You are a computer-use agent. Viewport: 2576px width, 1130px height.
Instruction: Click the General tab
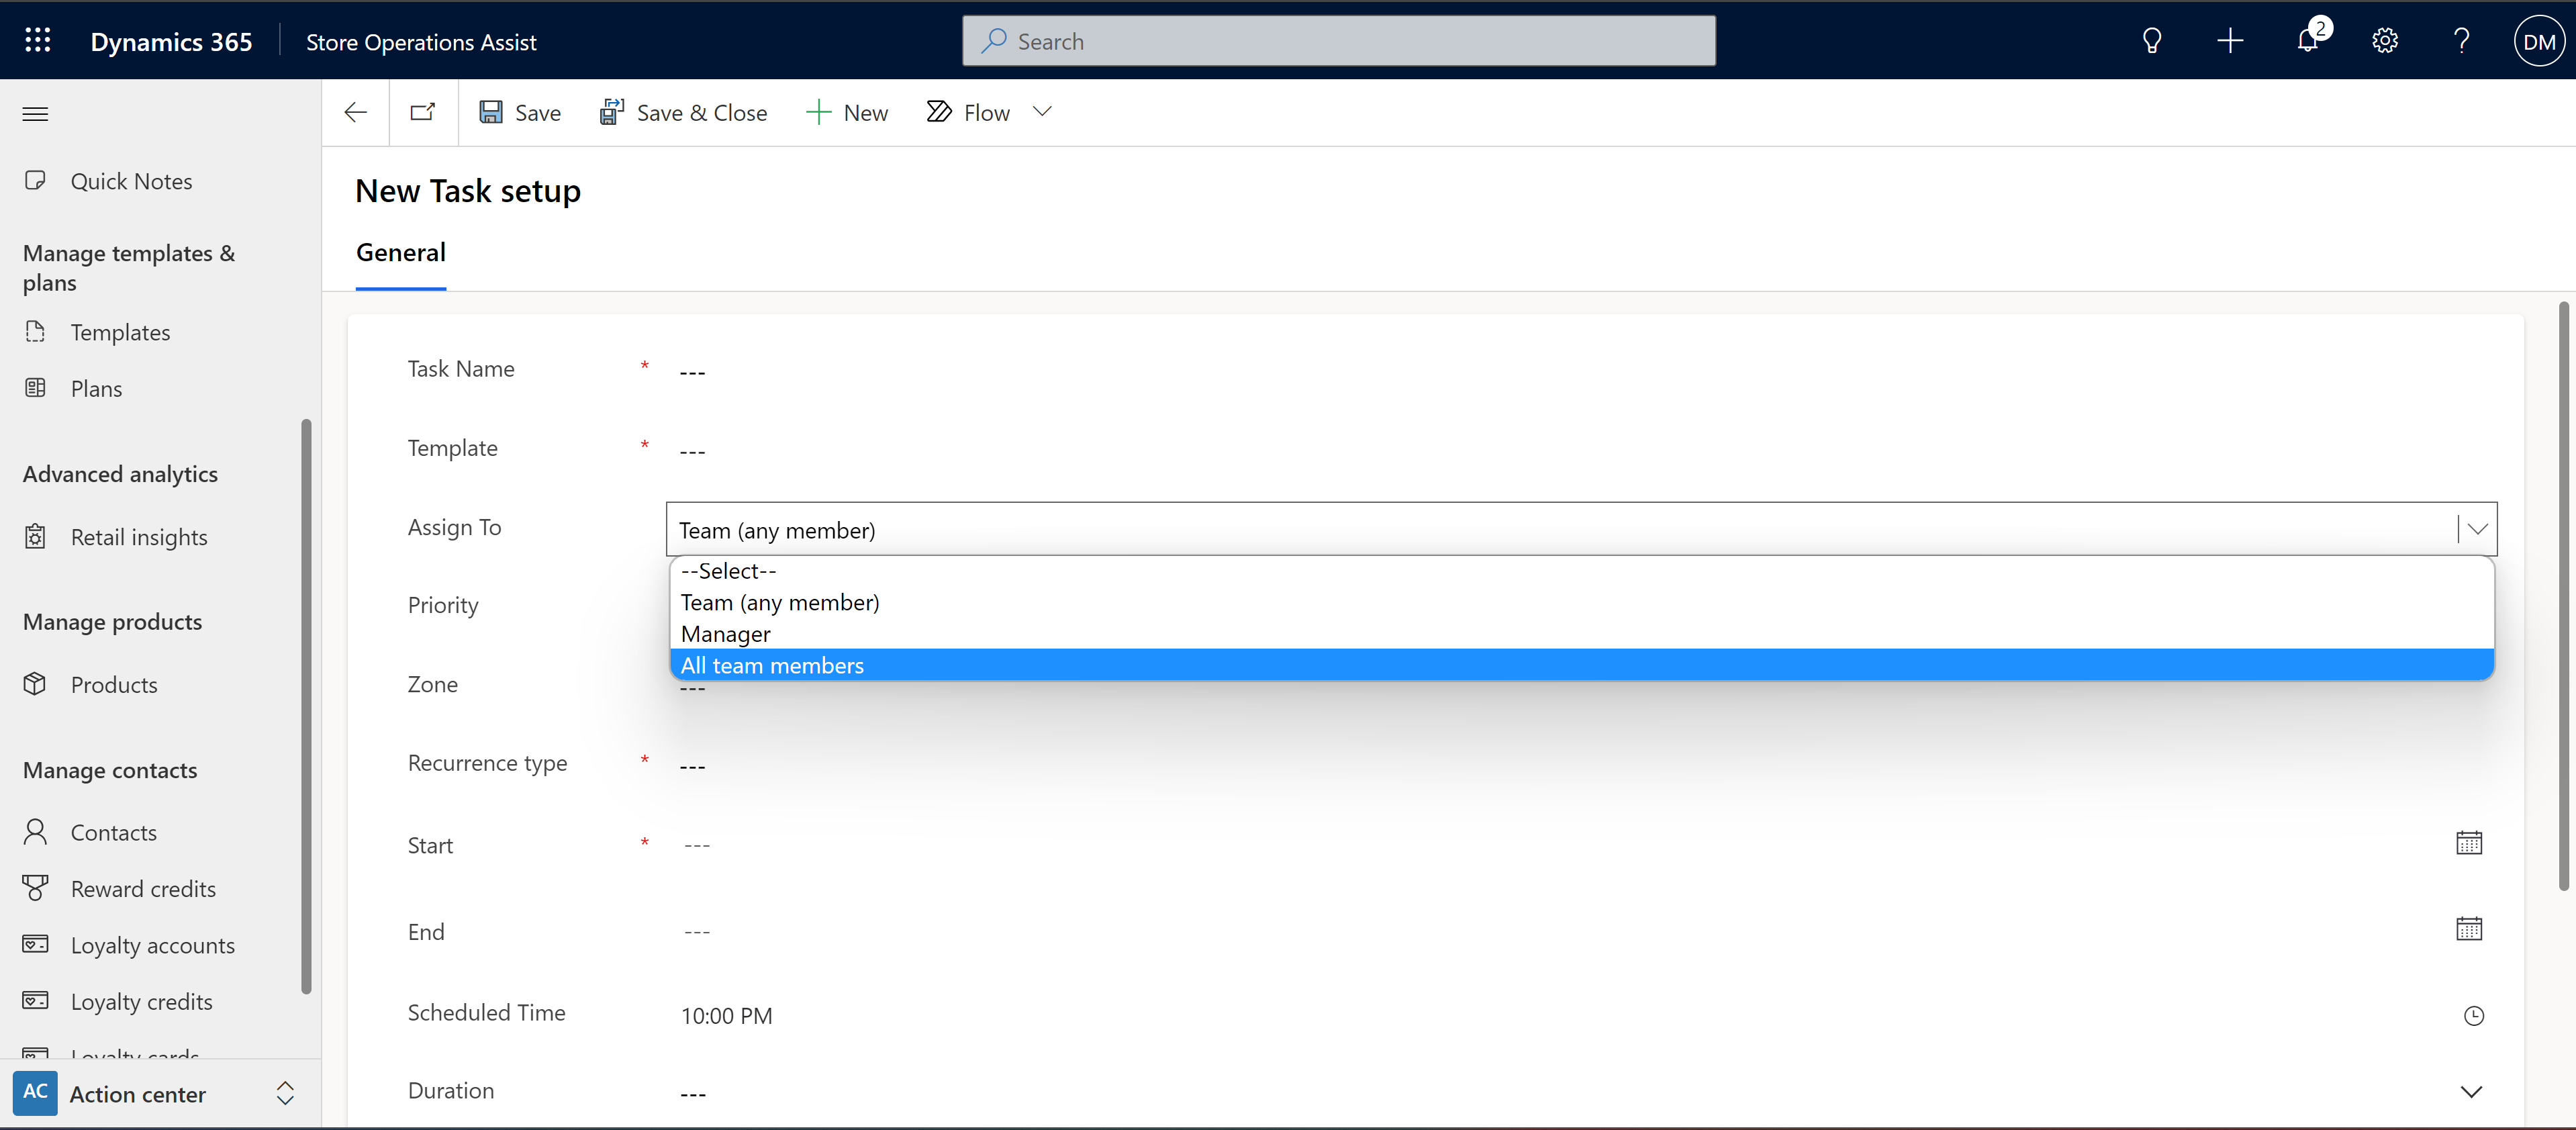[401, 251]
